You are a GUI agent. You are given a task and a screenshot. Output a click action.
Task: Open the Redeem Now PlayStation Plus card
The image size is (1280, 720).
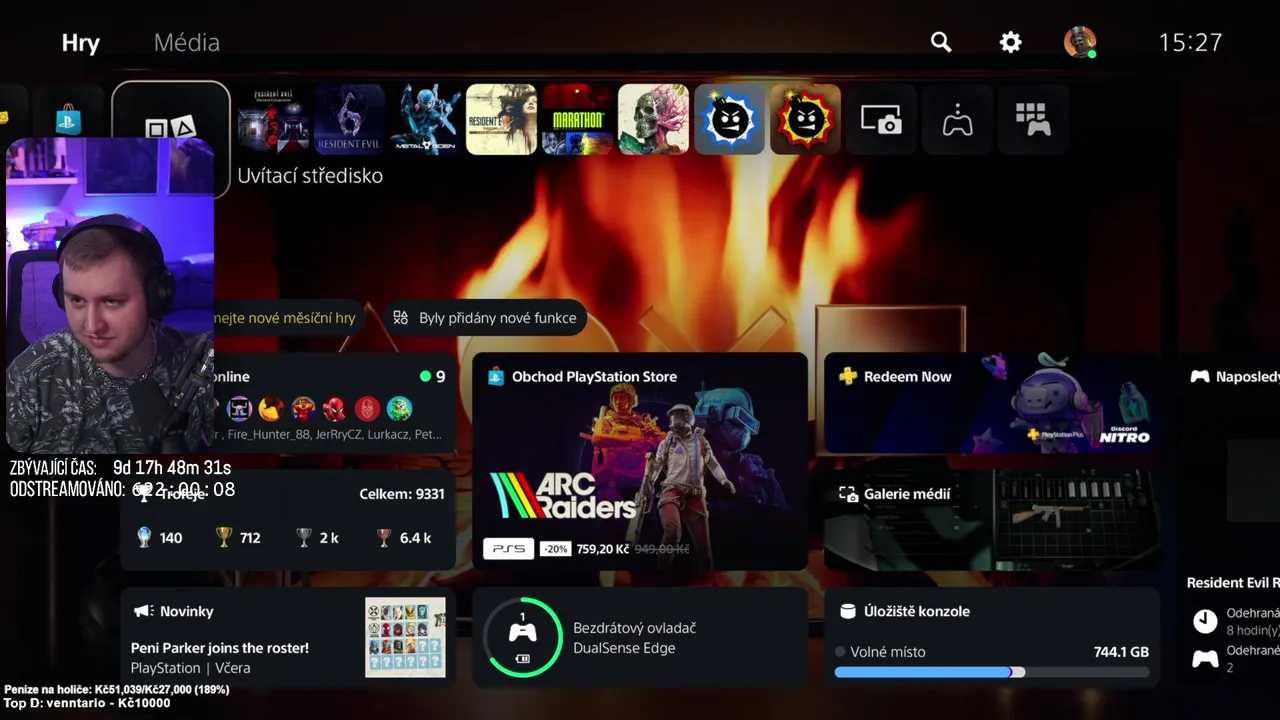[992, 403]
